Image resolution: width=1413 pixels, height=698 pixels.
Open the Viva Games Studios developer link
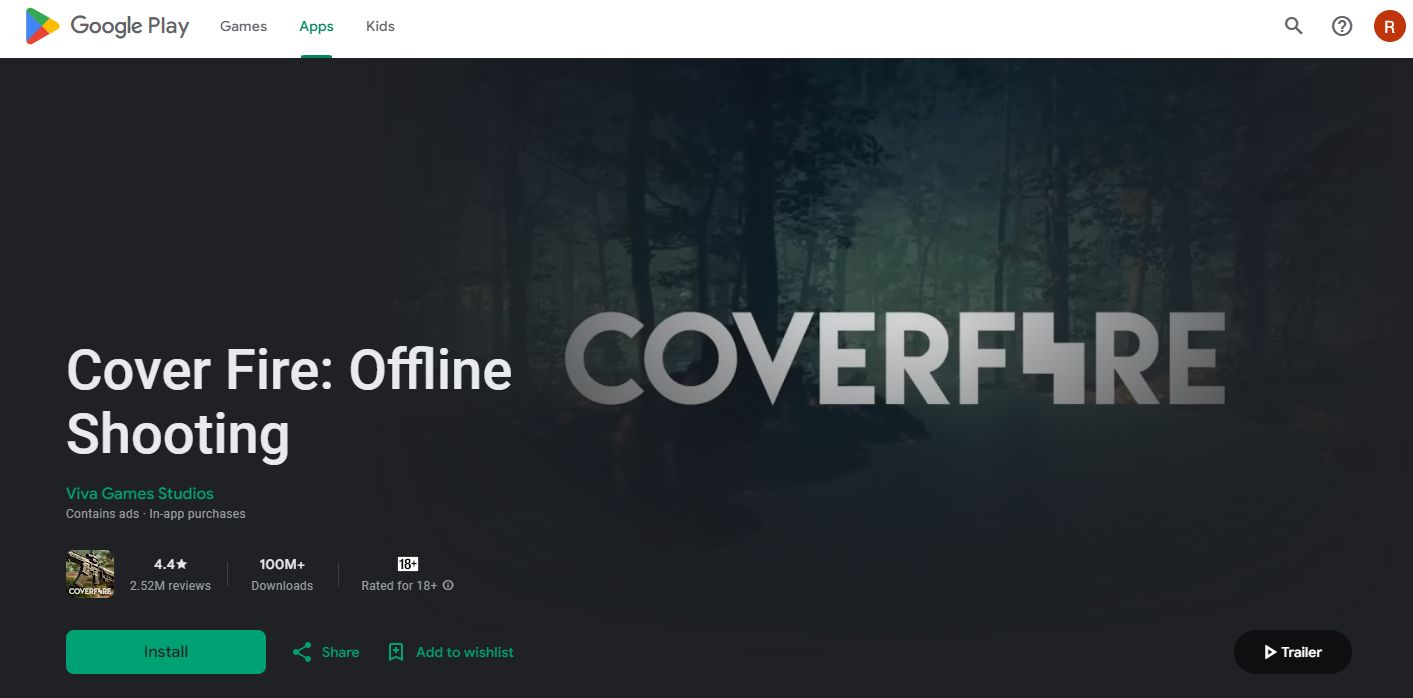[140, 493]
